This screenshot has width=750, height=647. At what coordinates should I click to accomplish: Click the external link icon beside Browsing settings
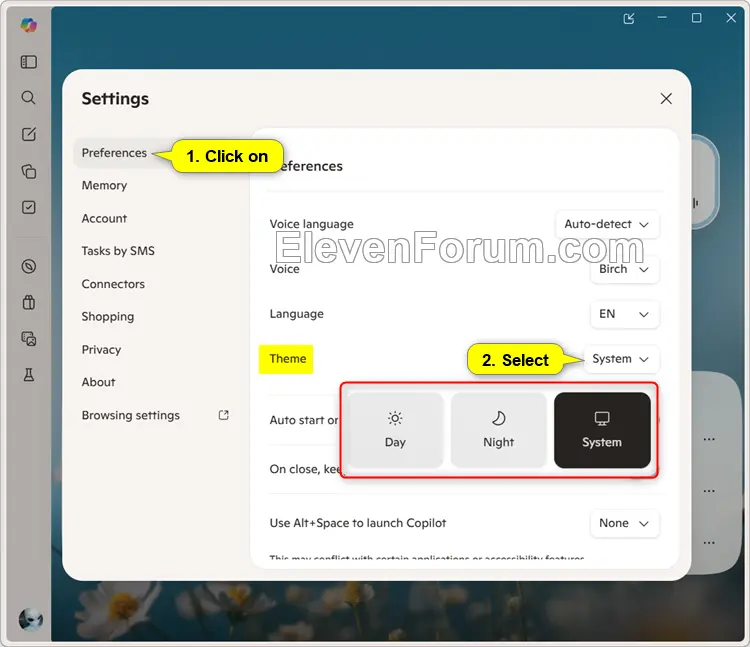223,415
